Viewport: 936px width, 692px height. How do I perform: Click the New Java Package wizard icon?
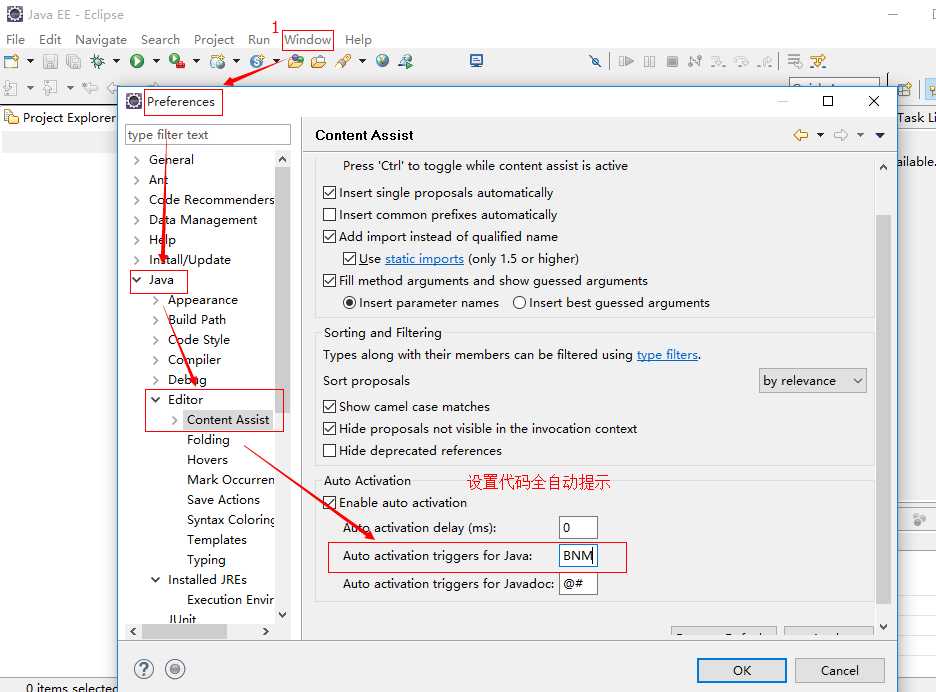[x=217, y=61]
